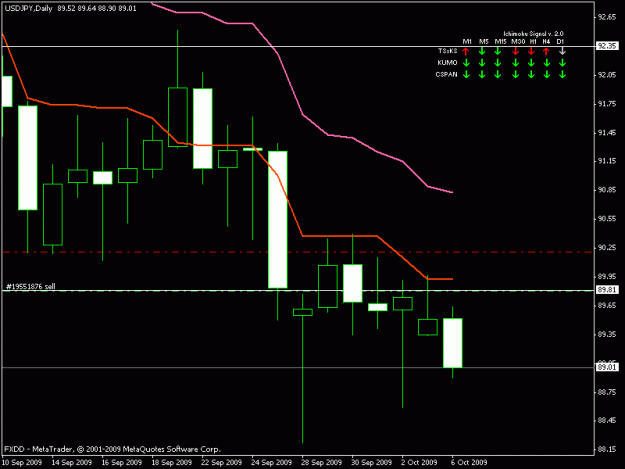
Task: Click the USDJPY,Daily chart title text
Action: click(29, 8)
